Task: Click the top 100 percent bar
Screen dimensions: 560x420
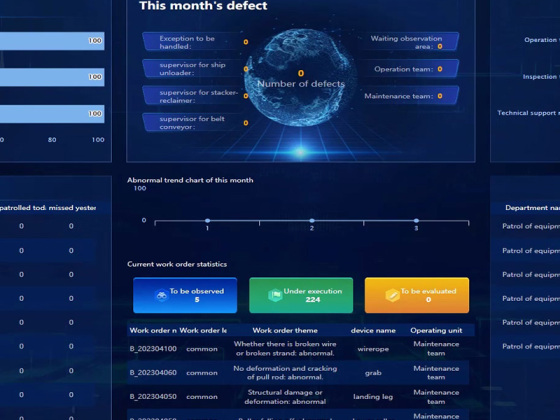Action: pyautogui.click(x=52, y=41)
